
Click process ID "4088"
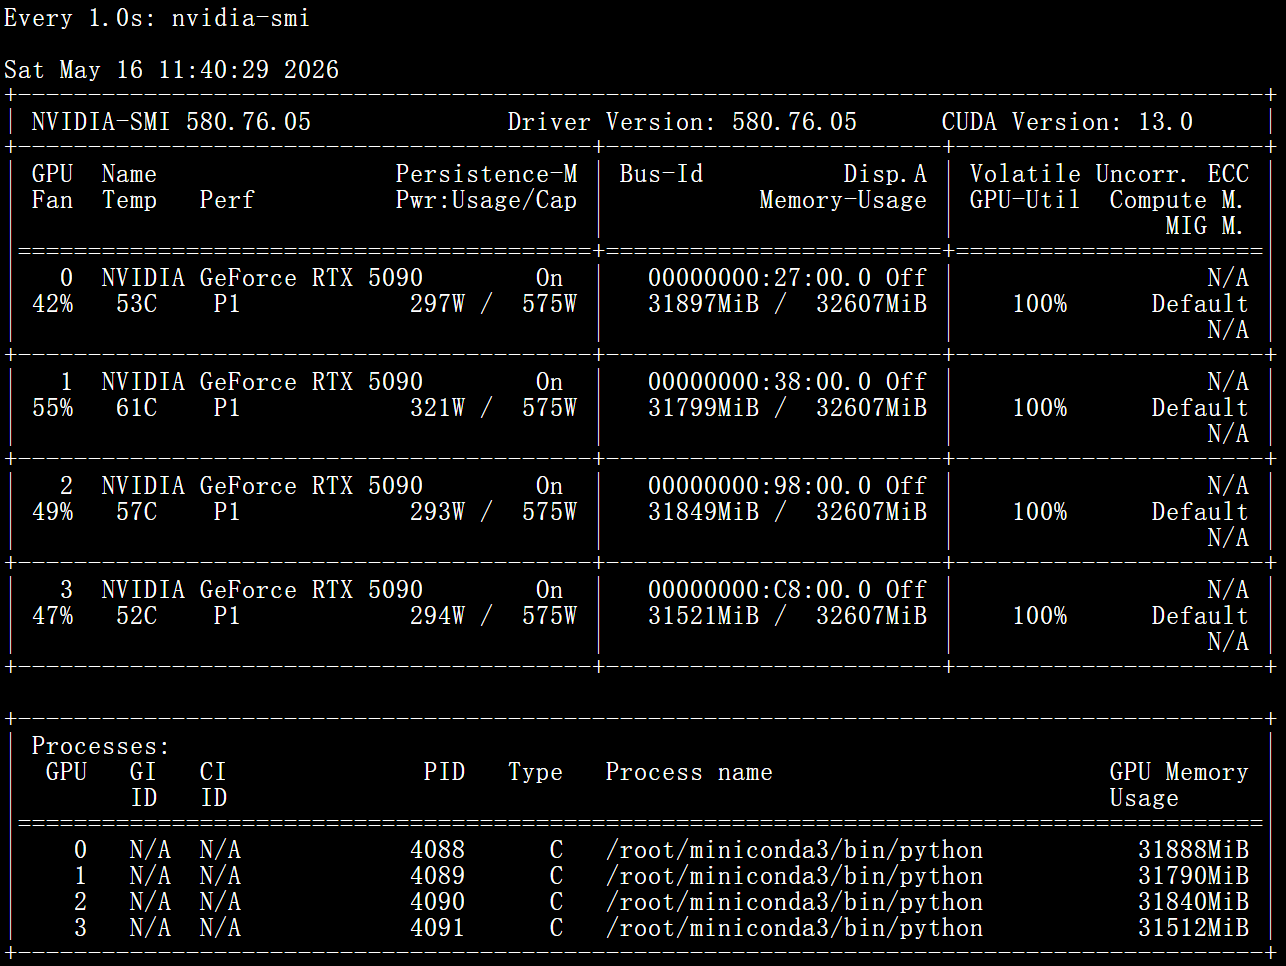click(x=437, y=850)
